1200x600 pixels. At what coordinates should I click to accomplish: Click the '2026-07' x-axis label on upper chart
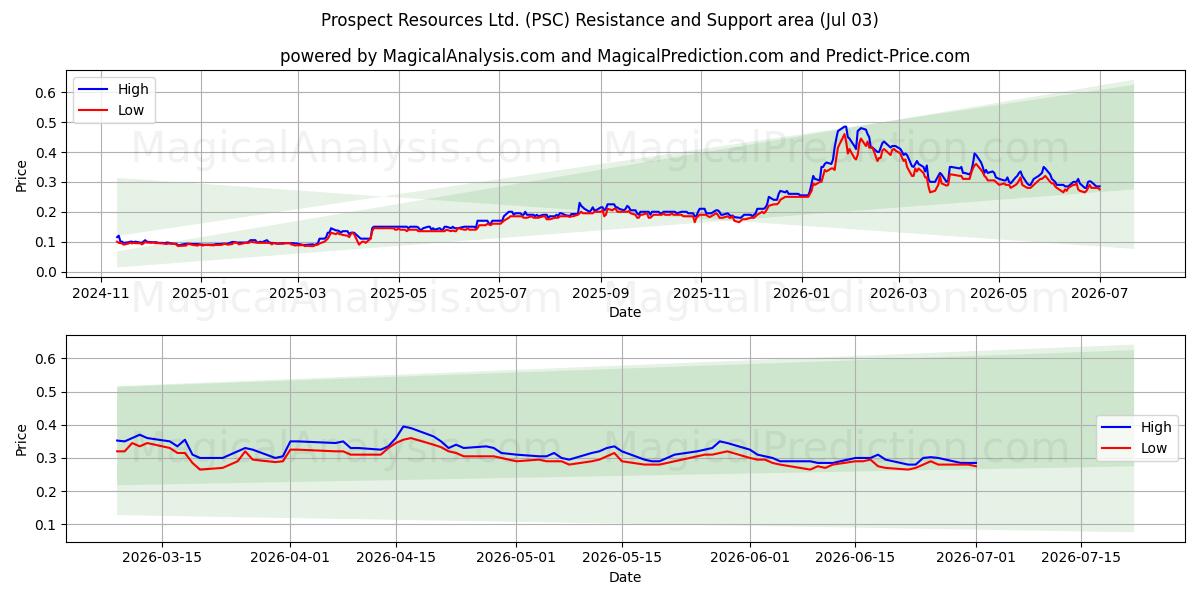pos(1098,293)
